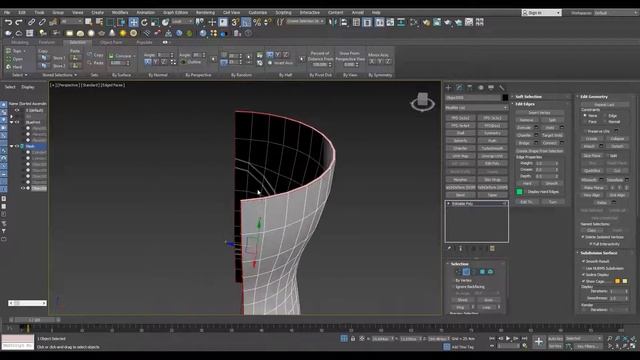Open the Customize menu

258,13
